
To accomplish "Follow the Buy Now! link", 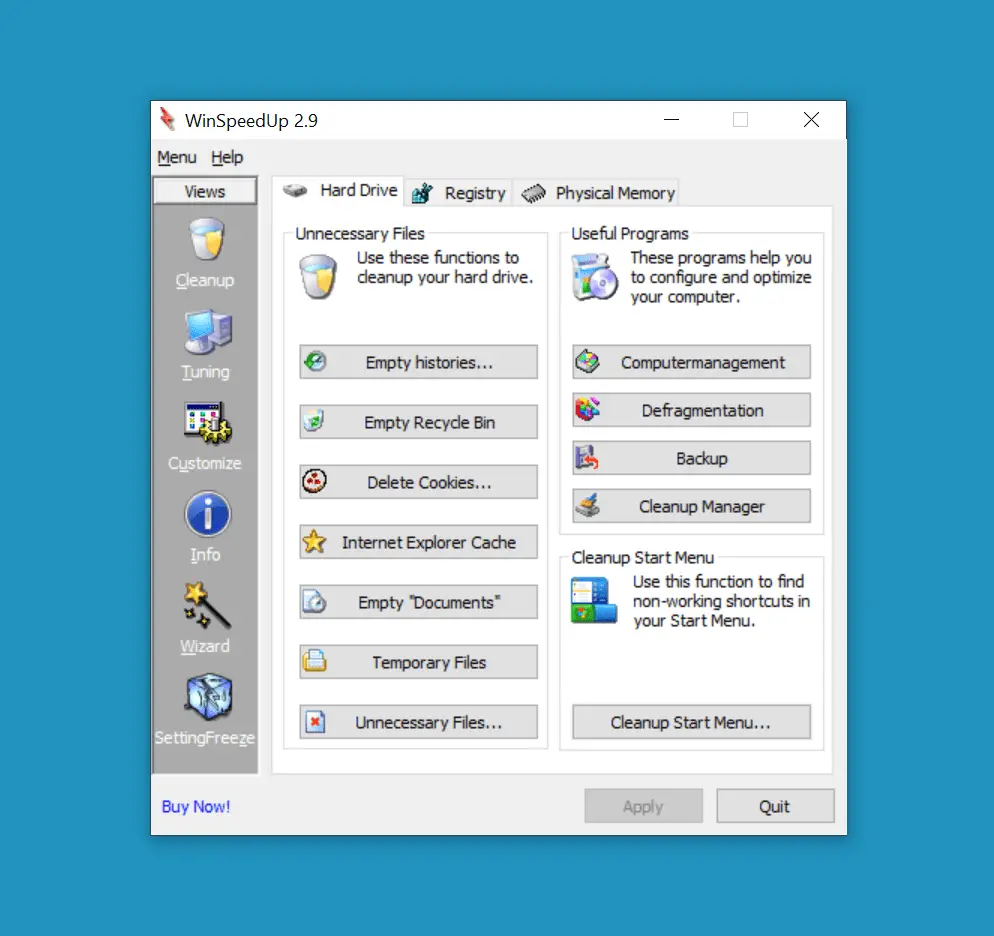I will click(x=196, y=806).
